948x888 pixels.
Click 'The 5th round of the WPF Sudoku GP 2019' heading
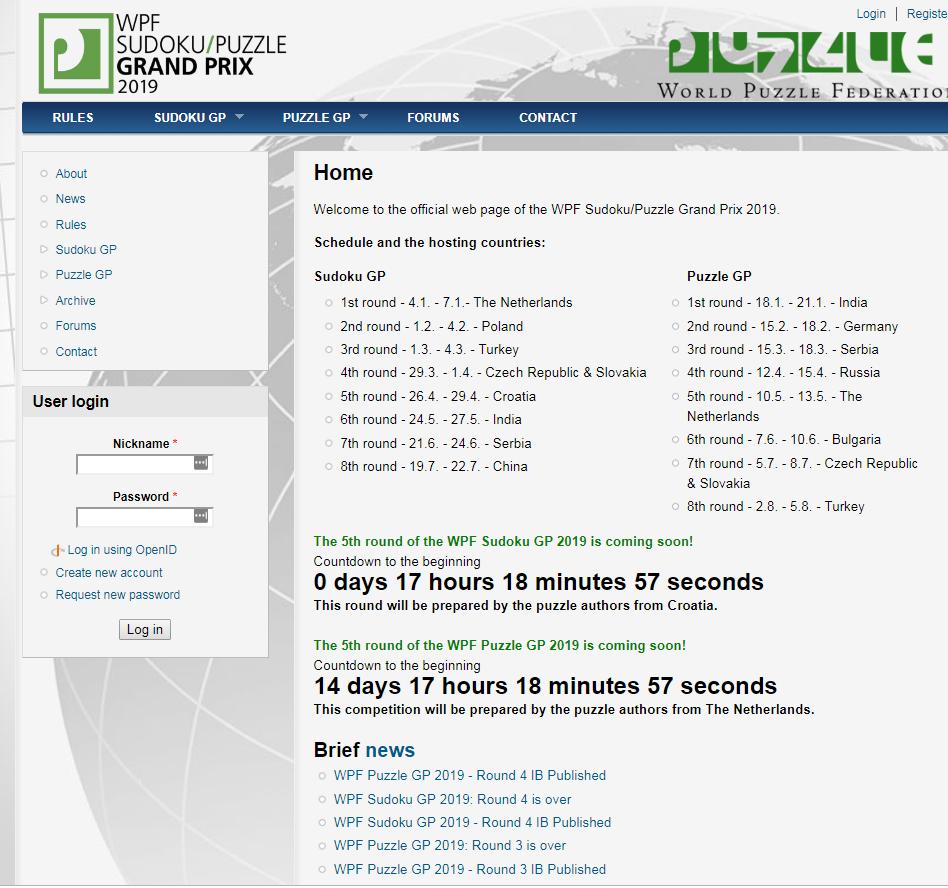pos(503,541)
